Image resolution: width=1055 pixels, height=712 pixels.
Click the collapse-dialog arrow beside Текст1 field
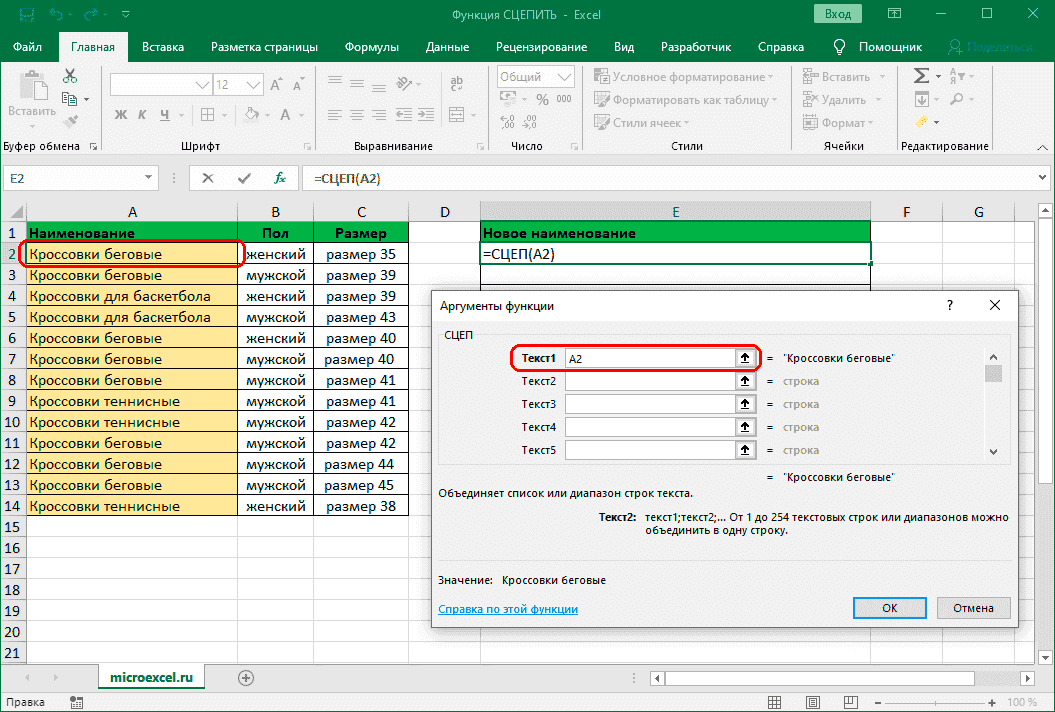[x=745, y=358]
